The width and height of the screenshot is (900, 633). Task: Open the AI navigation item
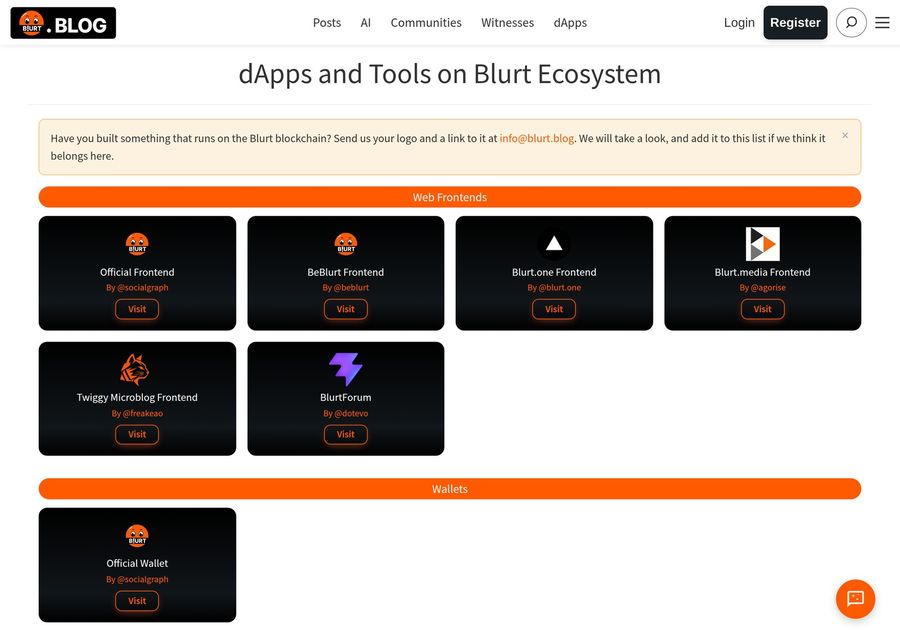tap(366, 23)
